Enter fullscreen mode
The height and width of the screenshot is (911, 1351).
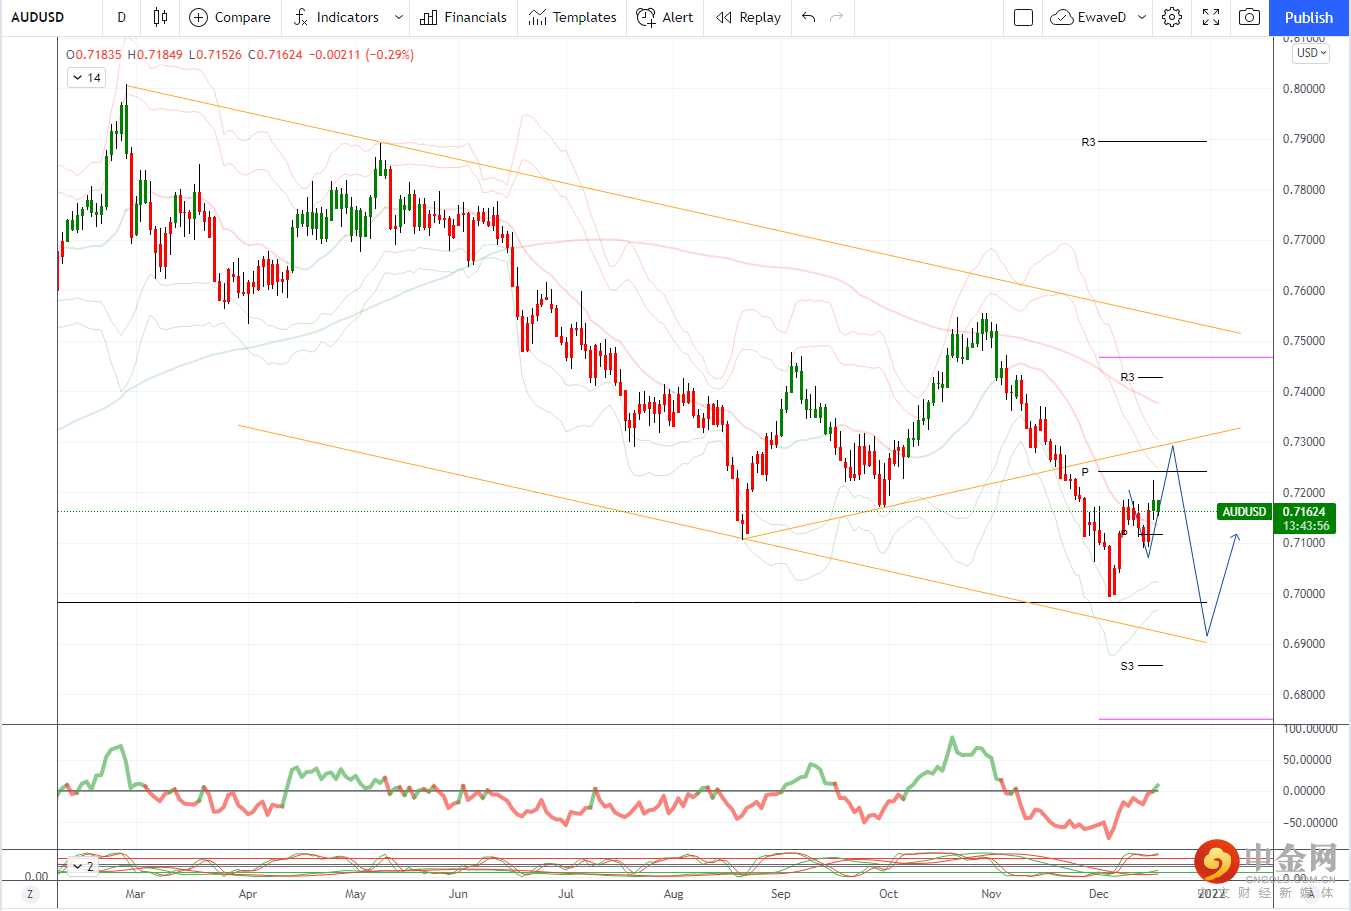[x=1211, y=17]
